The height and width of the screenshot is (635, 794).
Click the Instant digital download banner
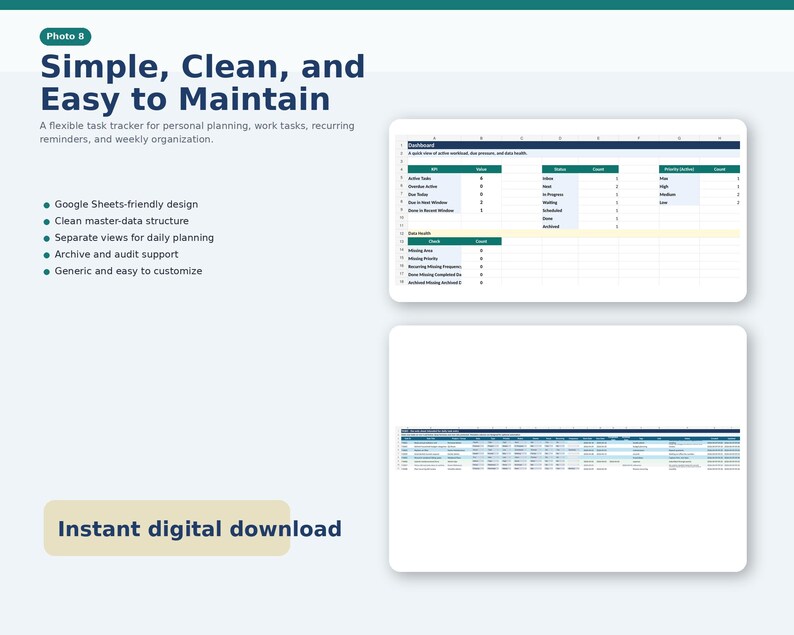click(167, 528)
